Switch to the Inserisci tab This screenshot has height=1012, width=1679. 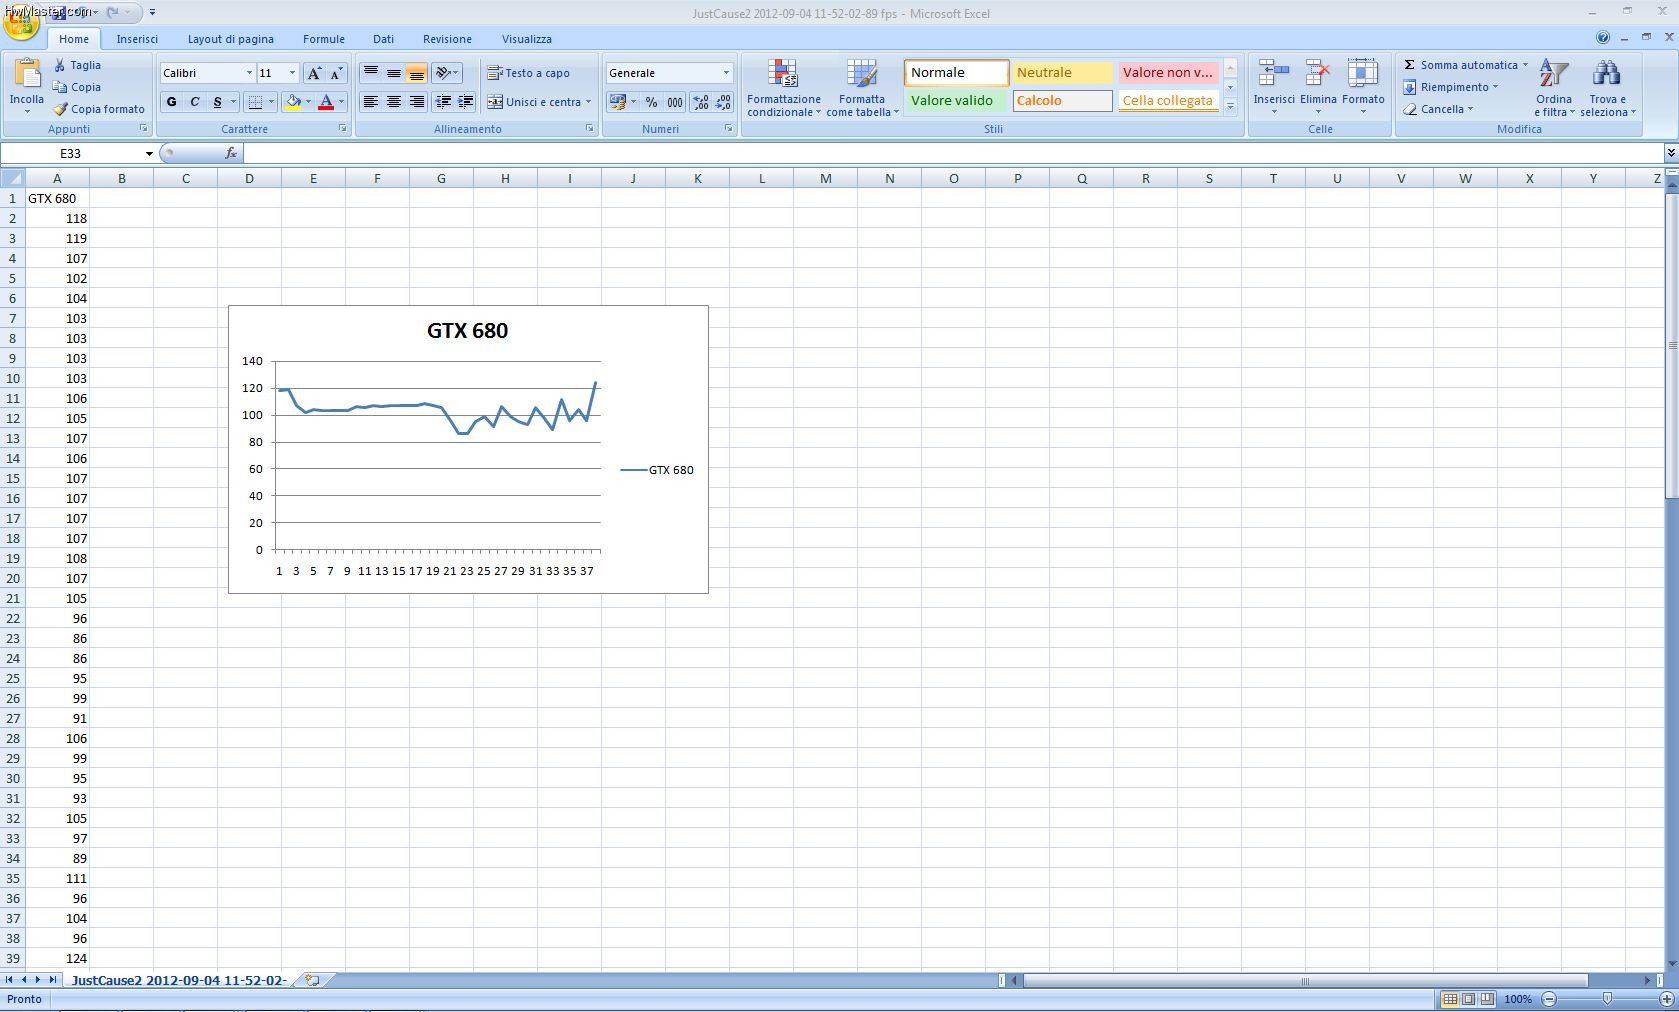(x=137, y=39)
